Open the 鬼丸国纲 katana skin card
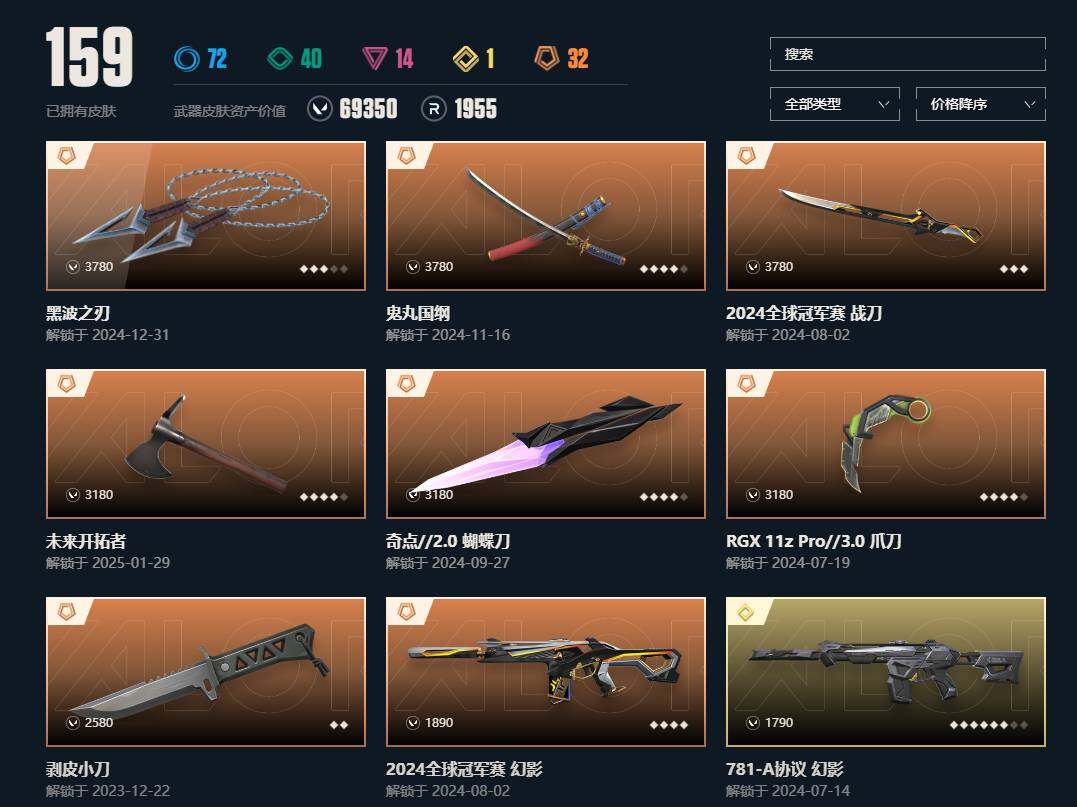Image resolution: width=1077 pixels, height=807 pixels. click(546, 216)
